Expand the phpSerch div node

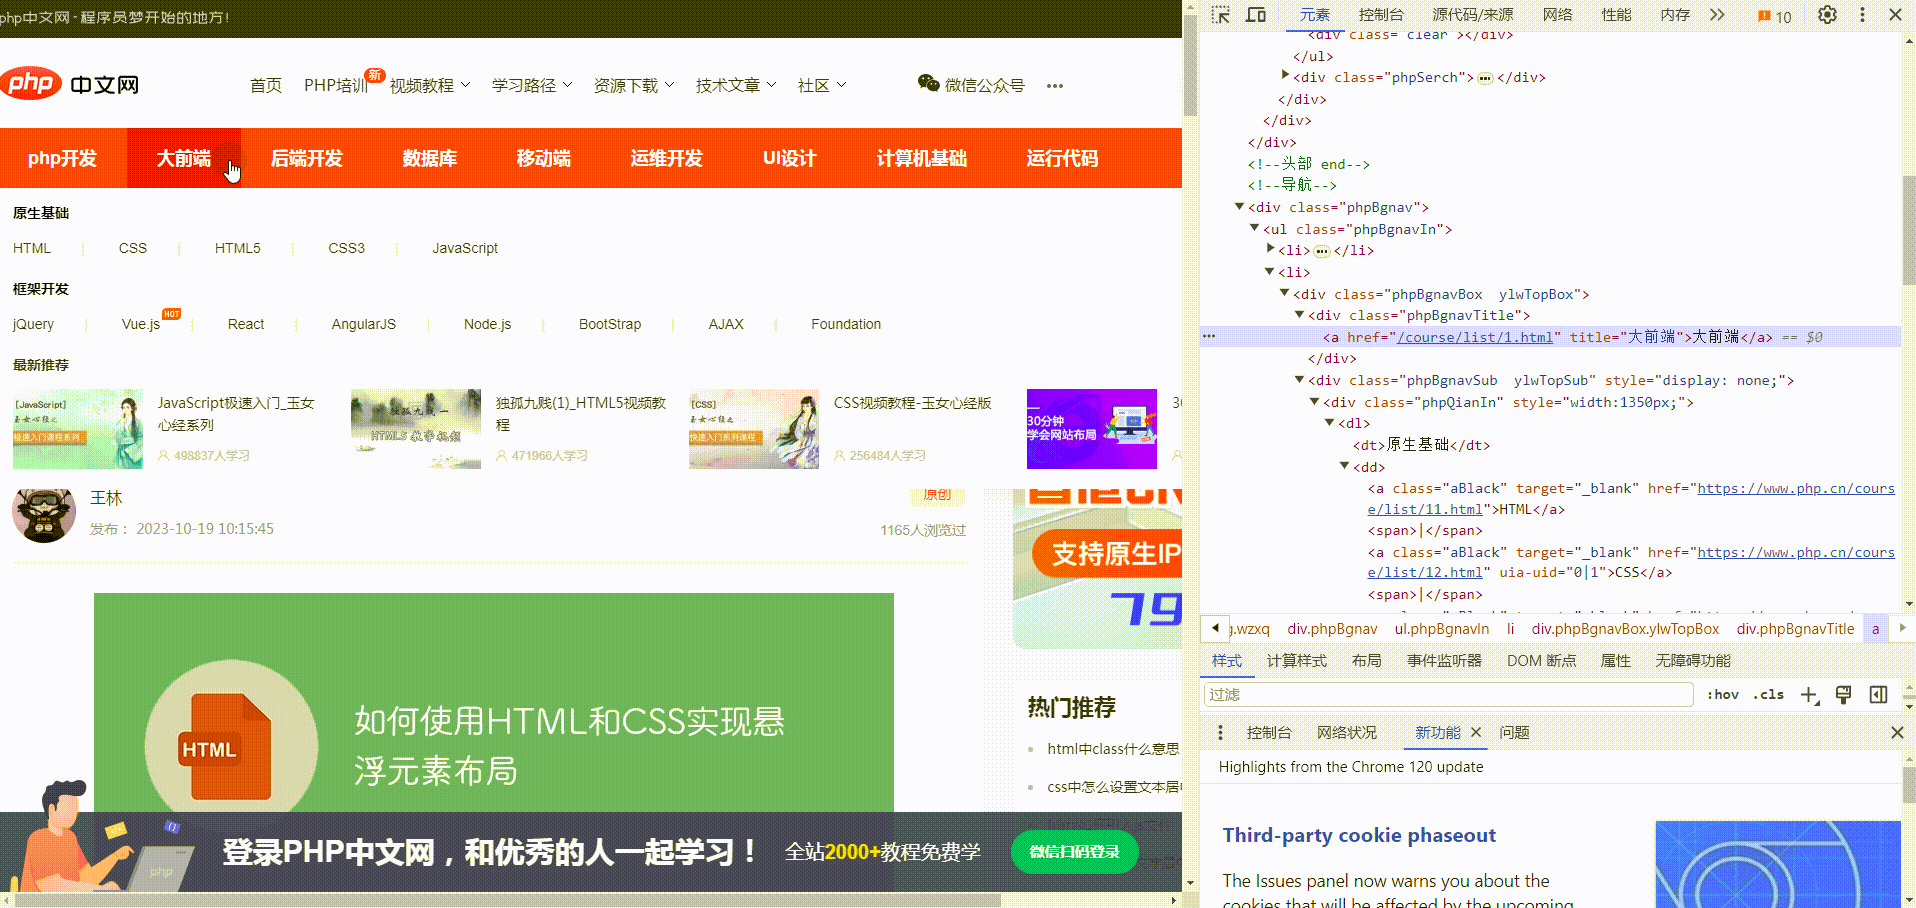1285,76
